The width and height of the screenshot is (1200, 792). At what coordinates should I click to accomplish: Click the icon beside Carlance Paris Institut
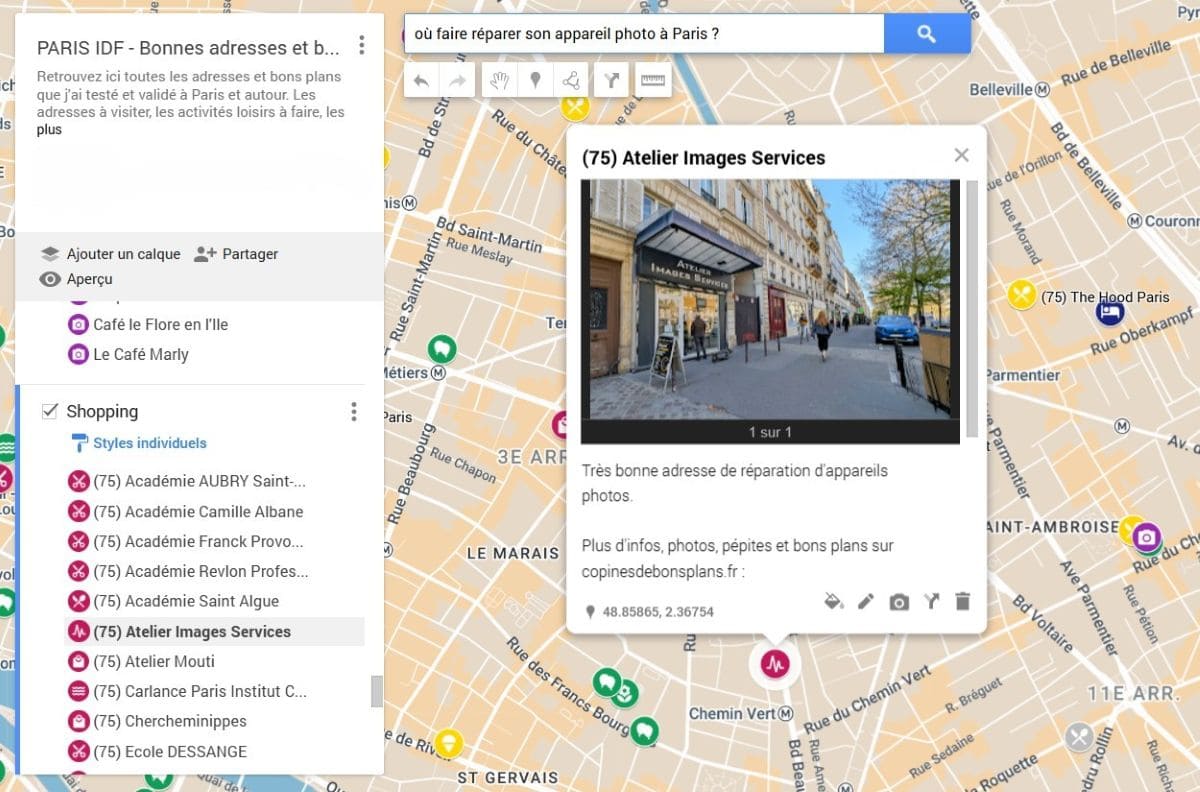click(78, 692)
